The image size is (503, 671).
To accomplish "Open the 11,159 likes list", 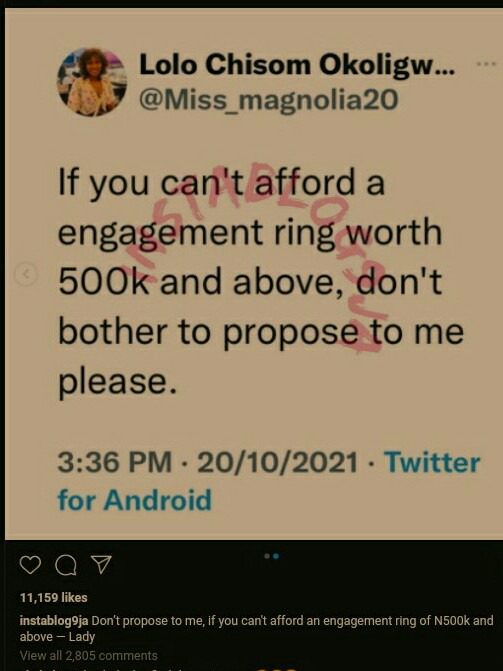I will pyautogui.click(x=54, y=597).
